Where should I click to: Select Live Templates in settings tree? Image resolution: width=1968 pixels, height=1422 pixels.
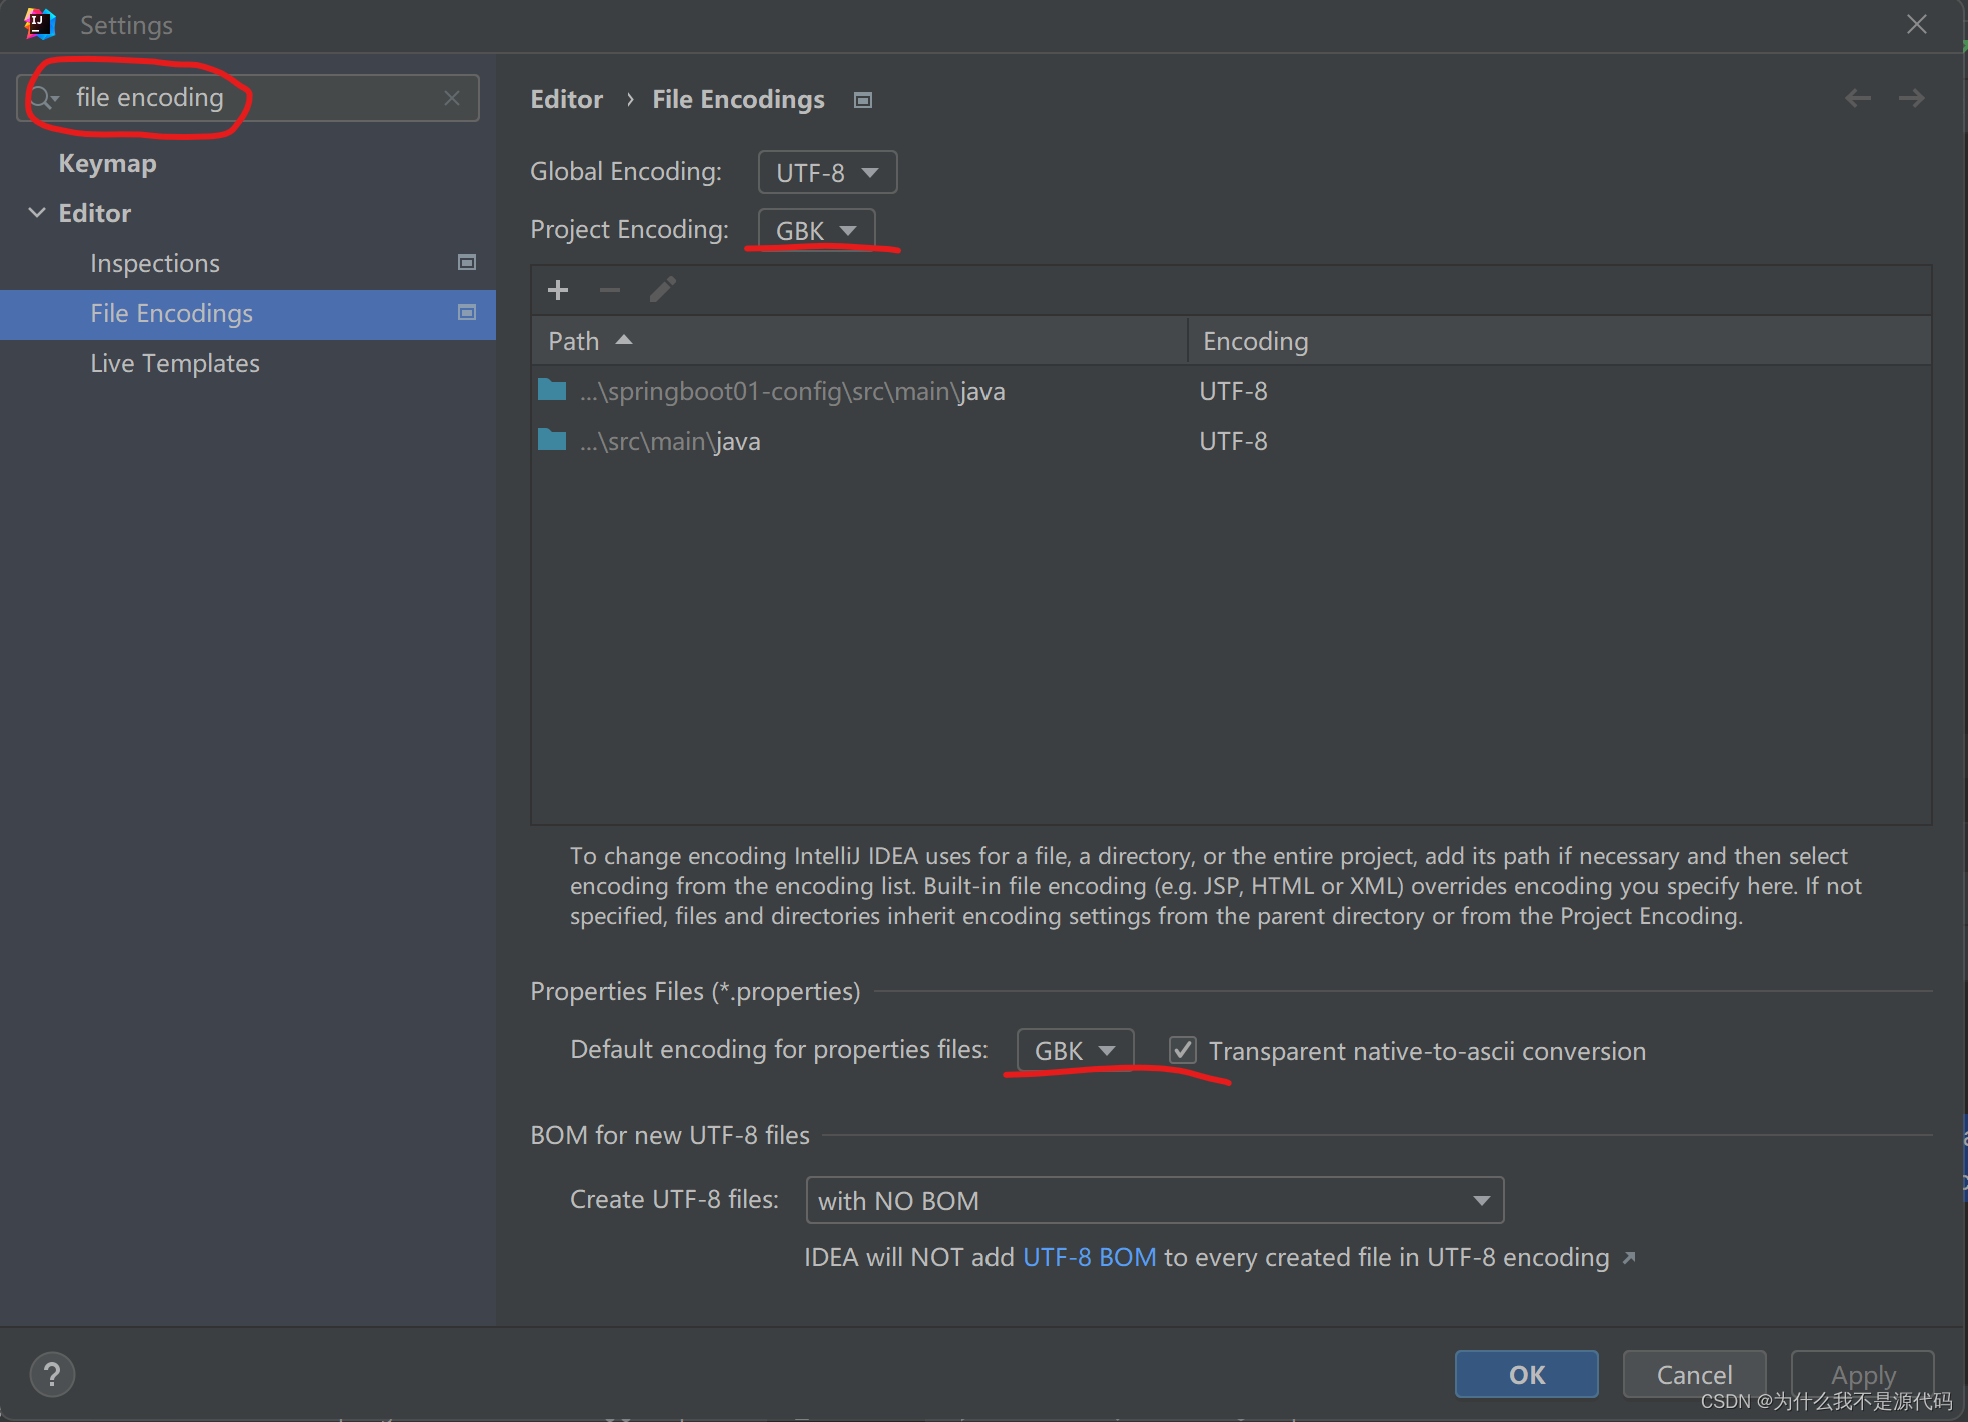pos(175,363)
